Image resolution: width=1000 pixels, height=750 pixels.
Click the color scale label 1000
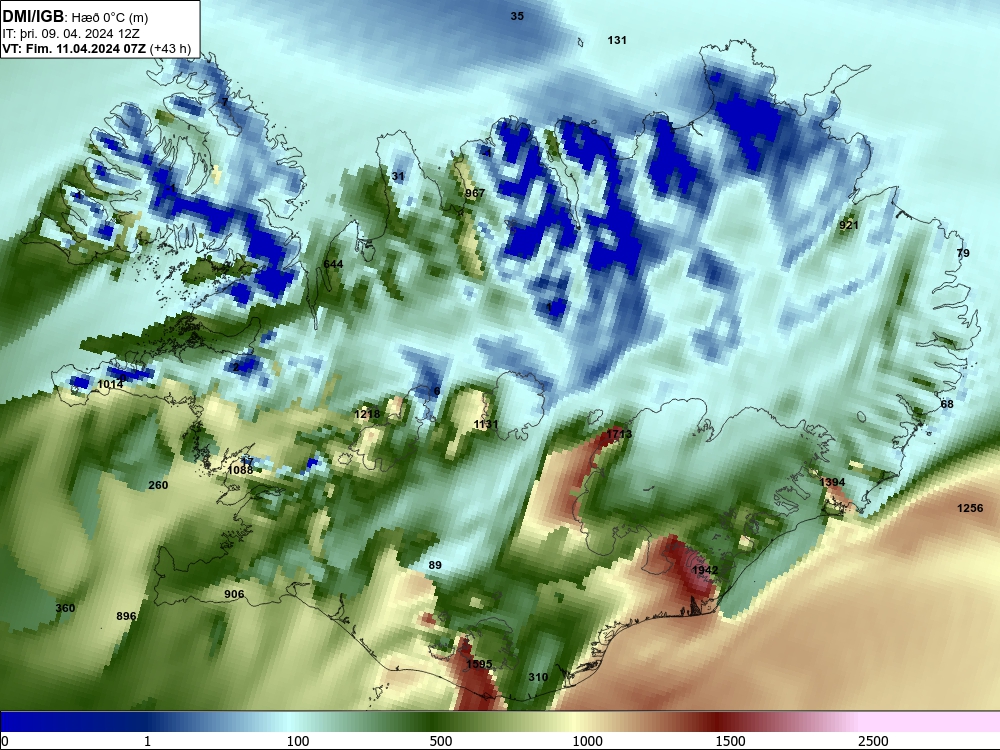[x=587, y=741]
